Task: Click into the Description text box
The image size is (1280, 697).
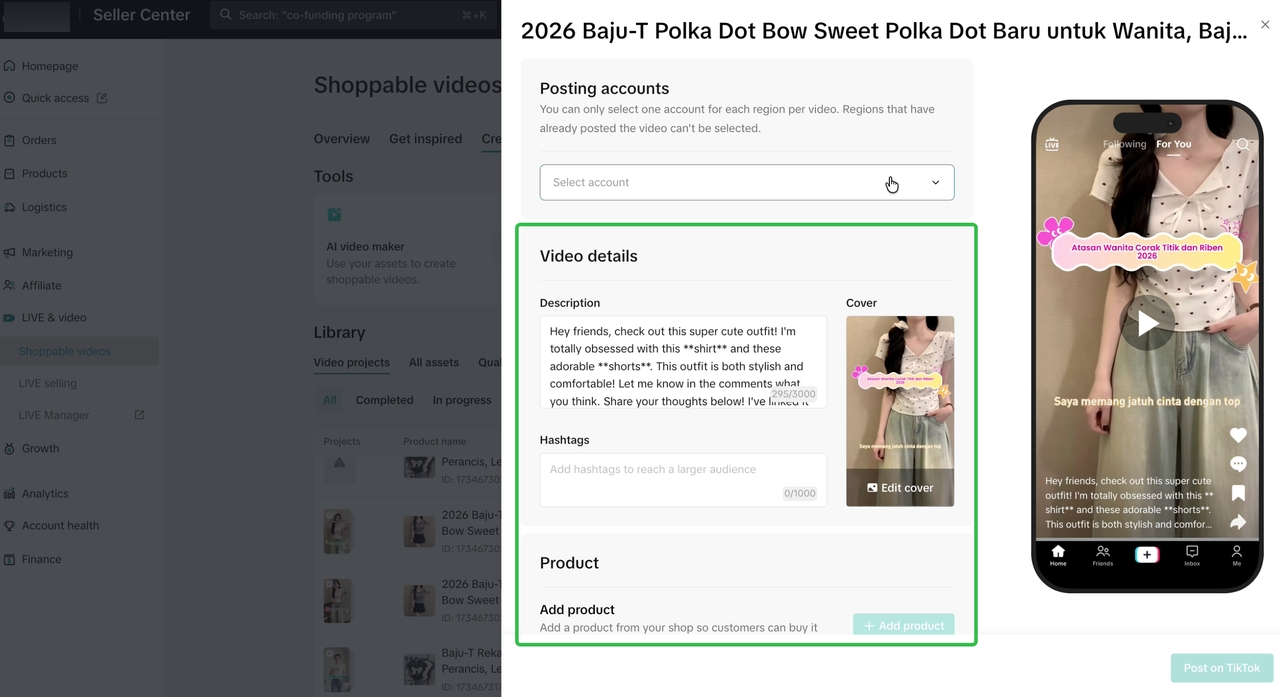Action: (683, 362)
